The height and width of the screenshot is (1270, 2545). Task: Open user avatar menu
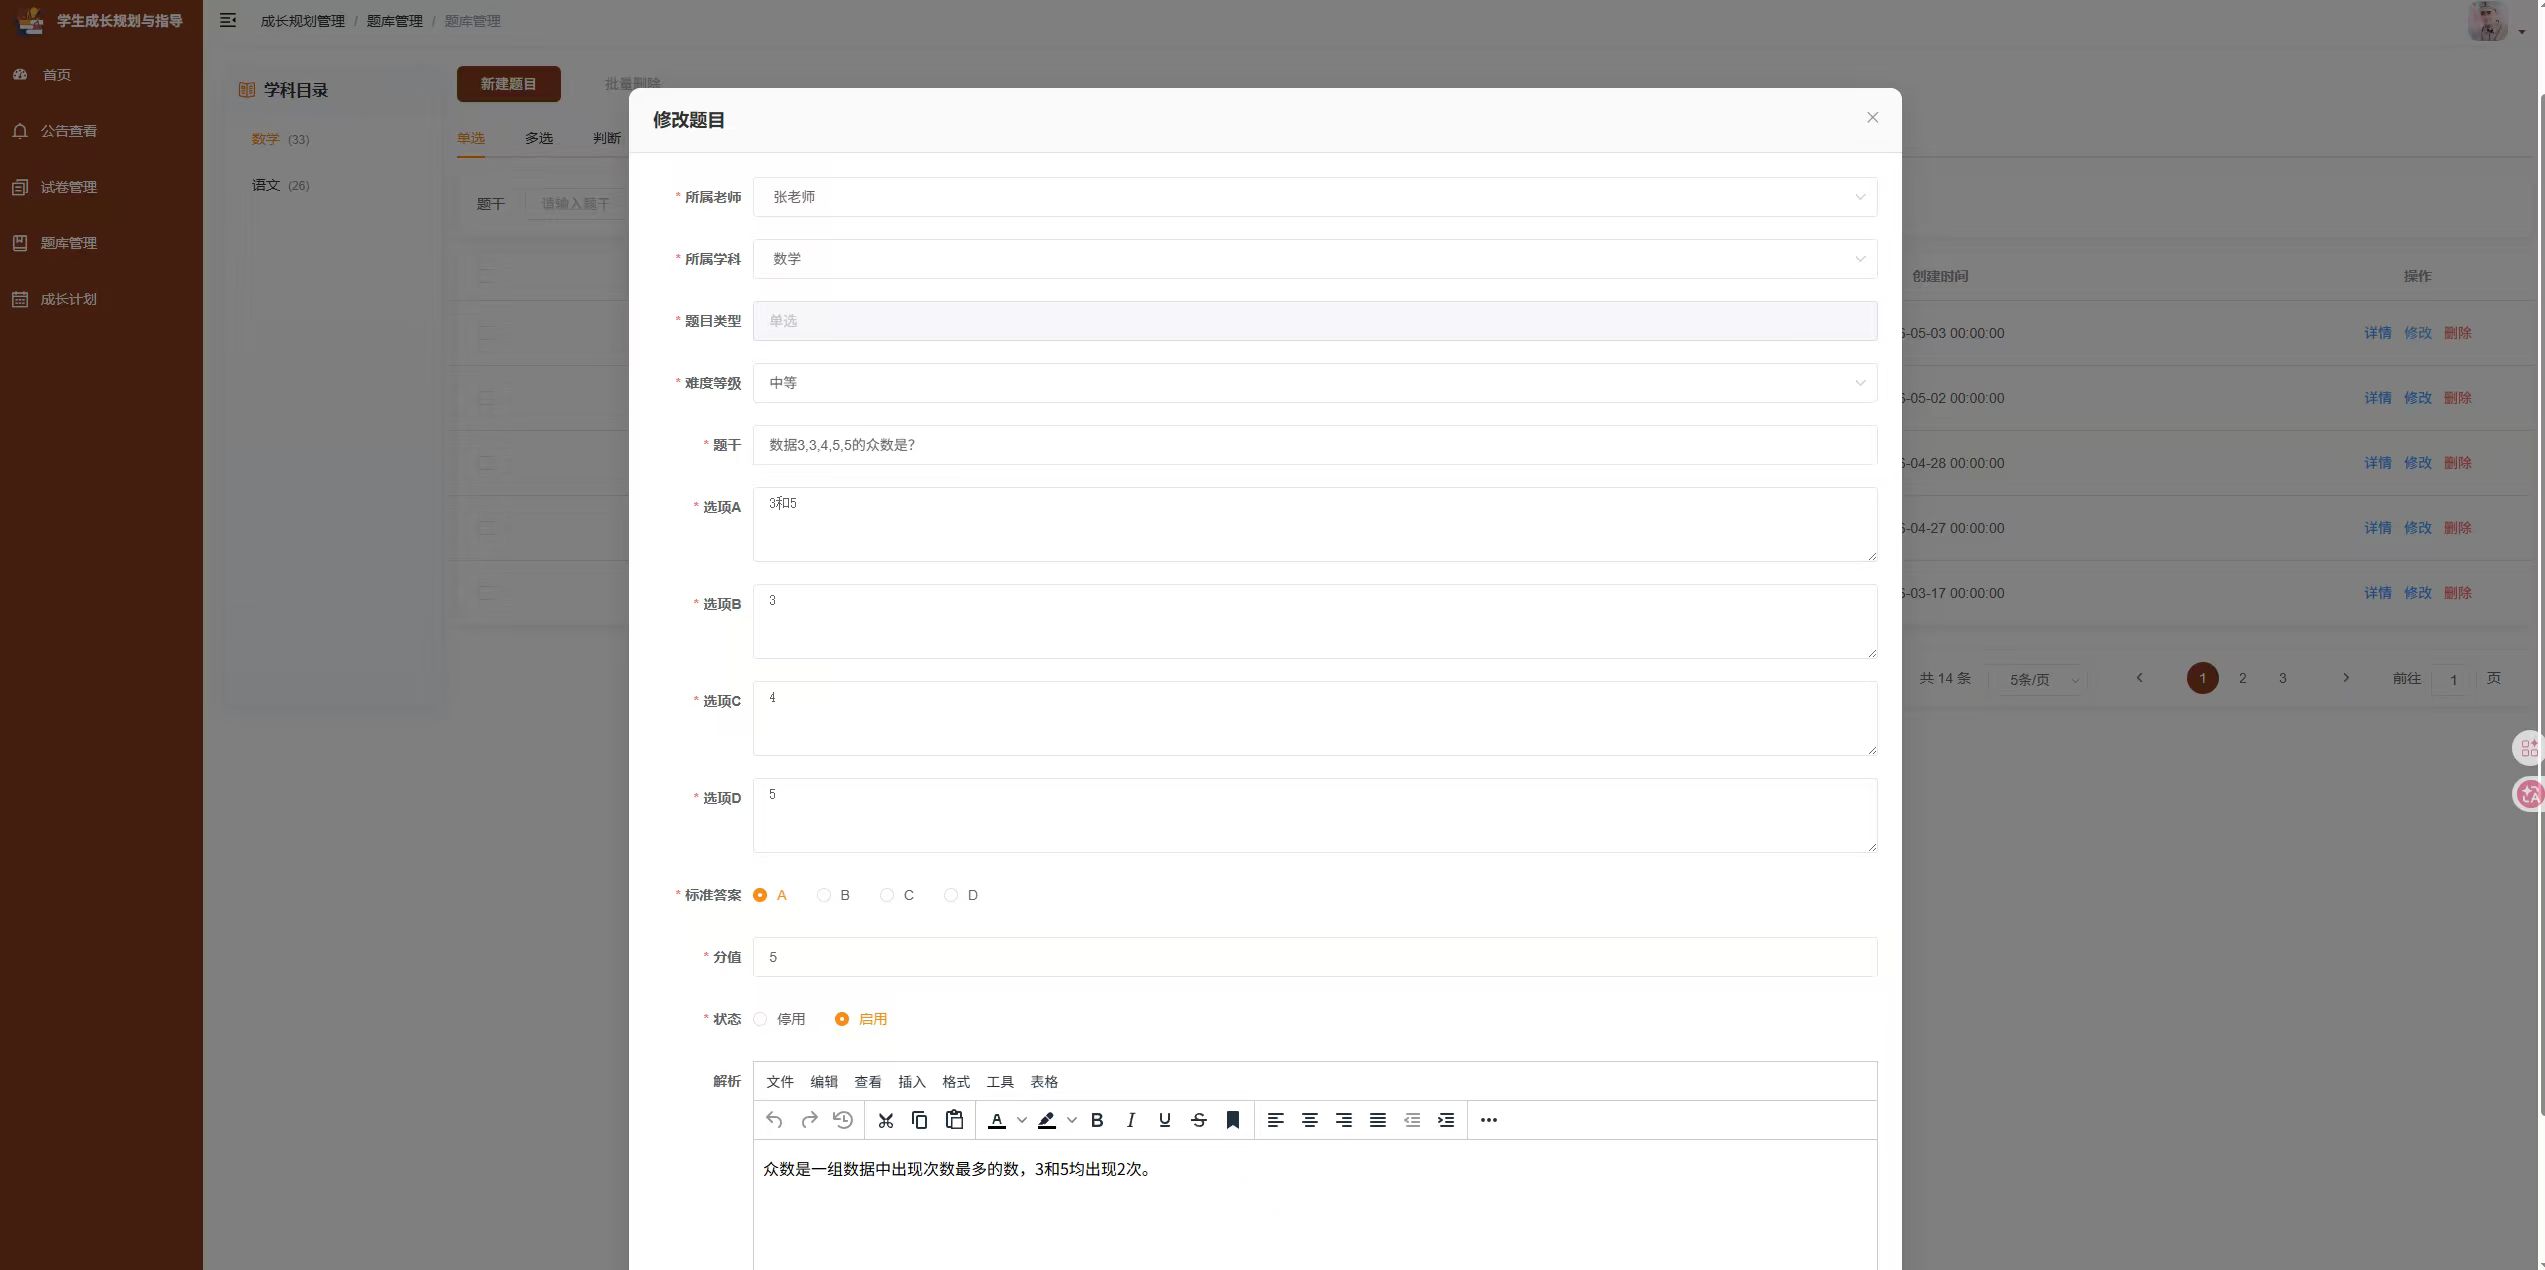point(2488,21)
